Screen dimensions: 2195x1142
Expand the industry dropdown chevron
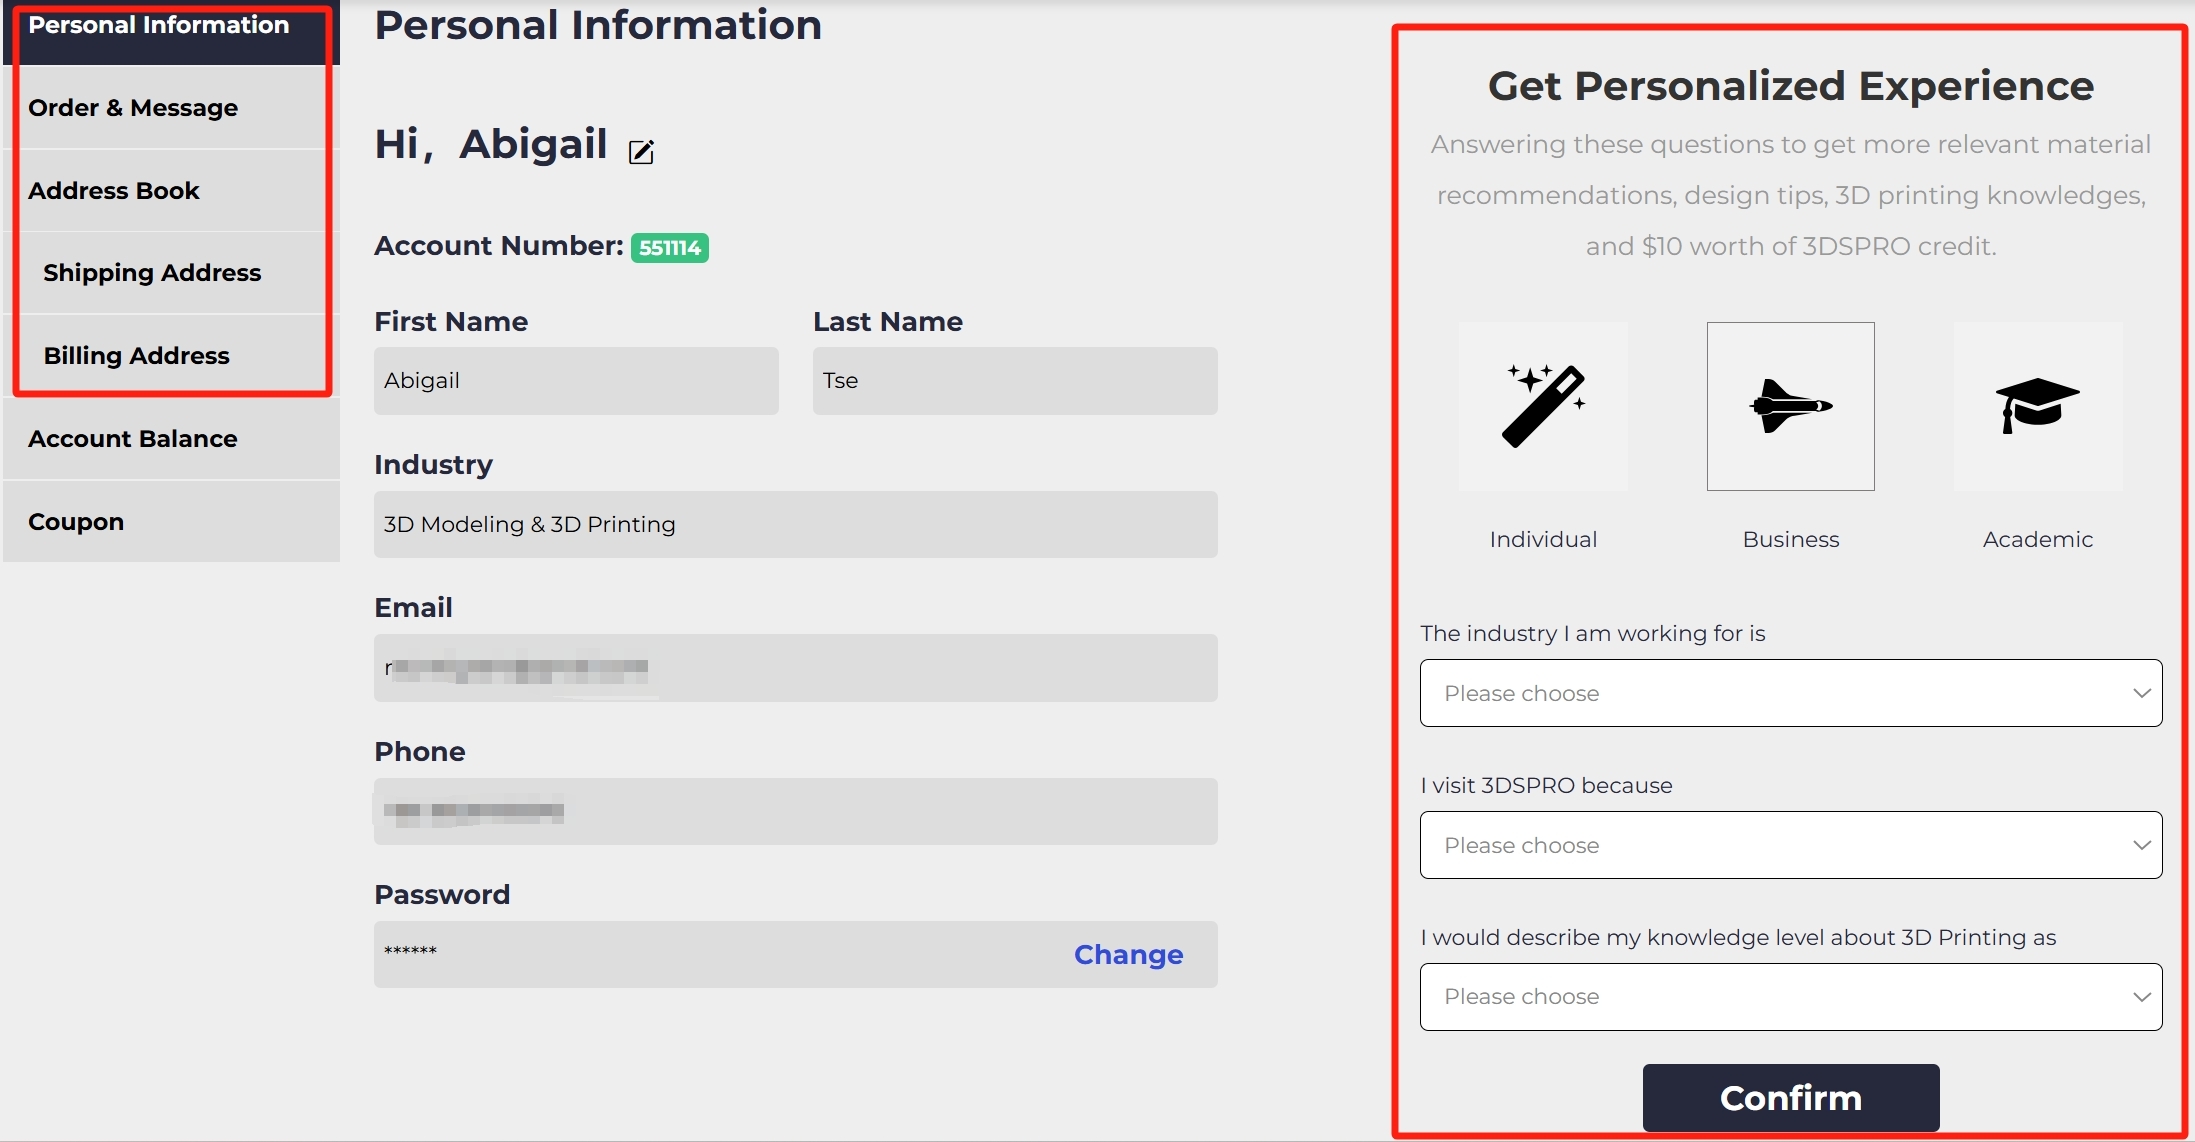[x=2141, y=693]
